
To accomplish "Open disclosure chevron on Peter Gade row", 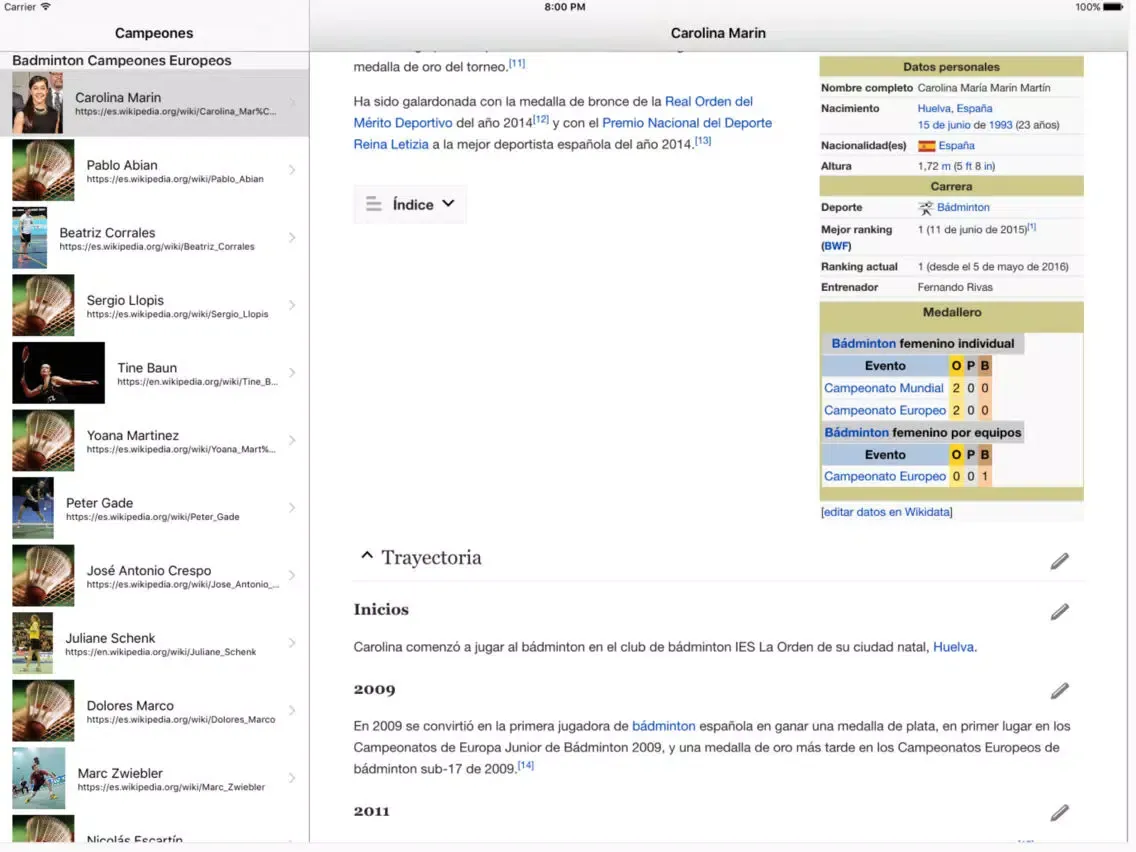I will pos(292,508).
